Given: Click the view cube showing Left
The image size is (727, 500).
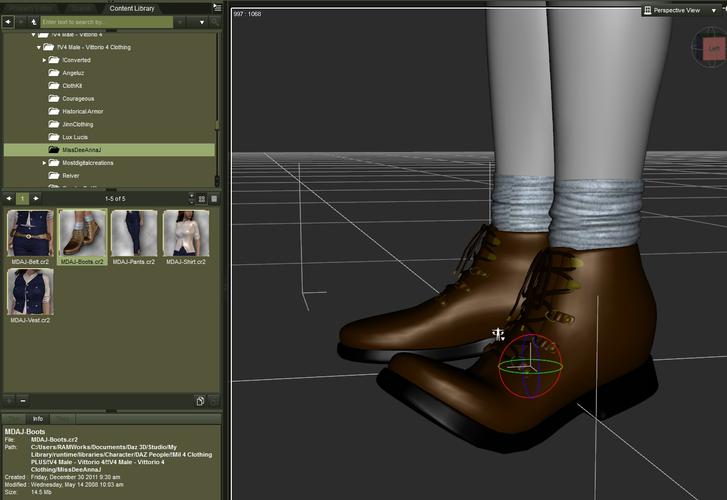Looking at the screenshot, I should (x=713, y=47).
